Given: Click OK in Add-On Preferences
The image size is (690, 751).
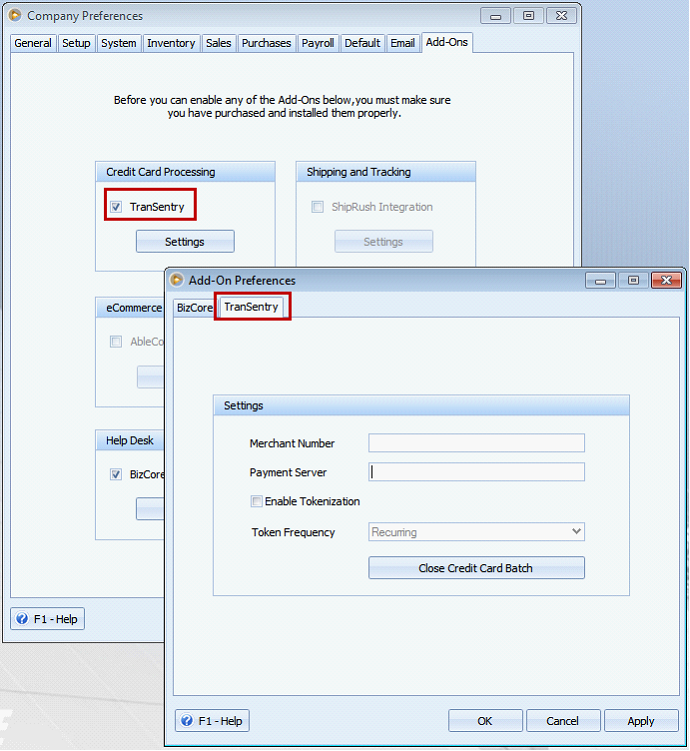Looking at the screenshot, I should (485, 720).
